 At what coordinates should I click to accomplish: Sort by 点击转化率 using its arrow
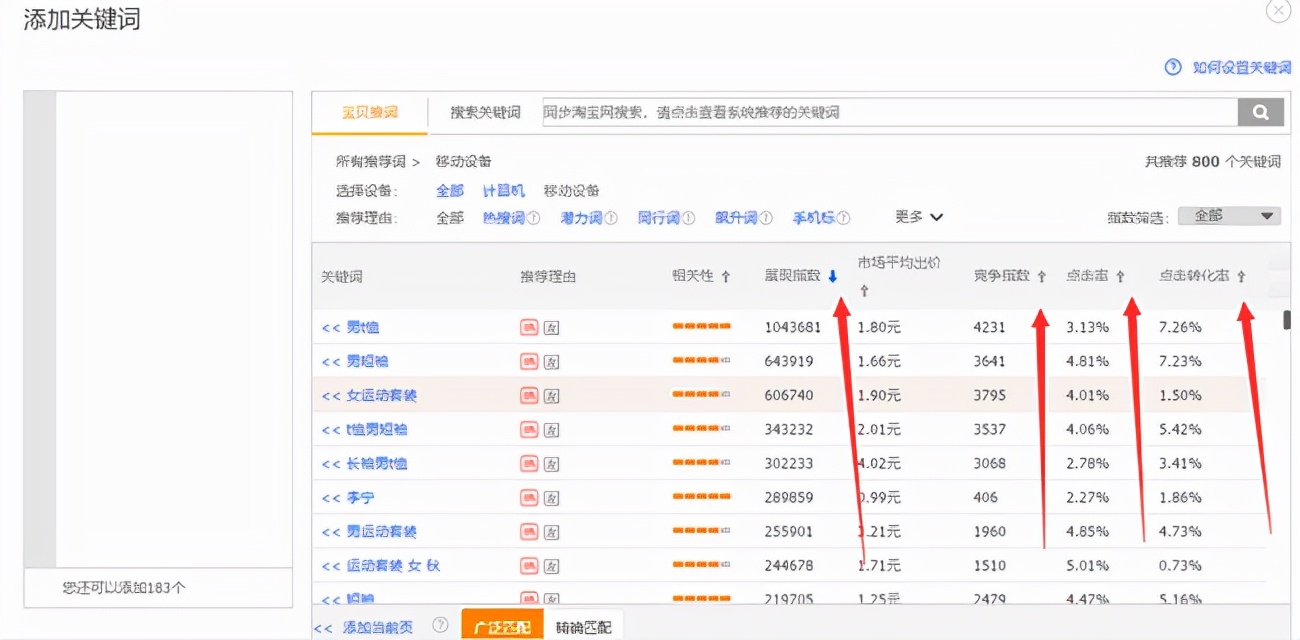point(1241,276)
